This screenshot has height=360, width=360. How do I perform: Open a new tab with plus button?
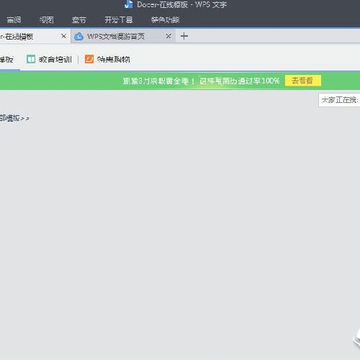[x=184, y=36]
